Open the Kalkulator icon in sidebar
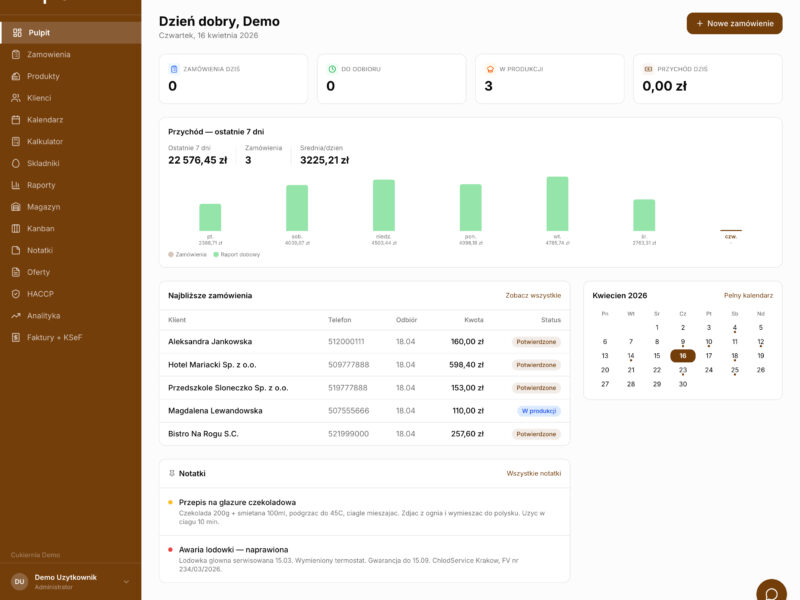The image size is (800, 600). click(16, 141)
